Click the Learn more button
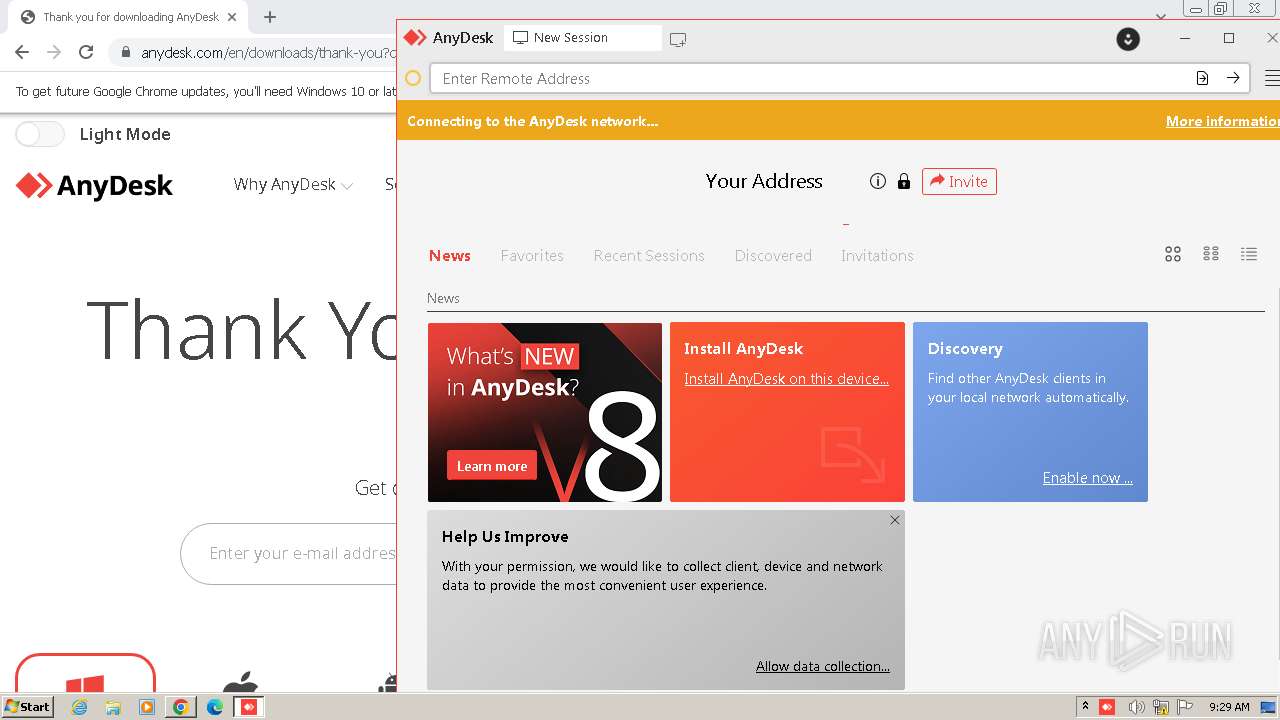This screenshot has height=720, width=1280. point(492,466)
